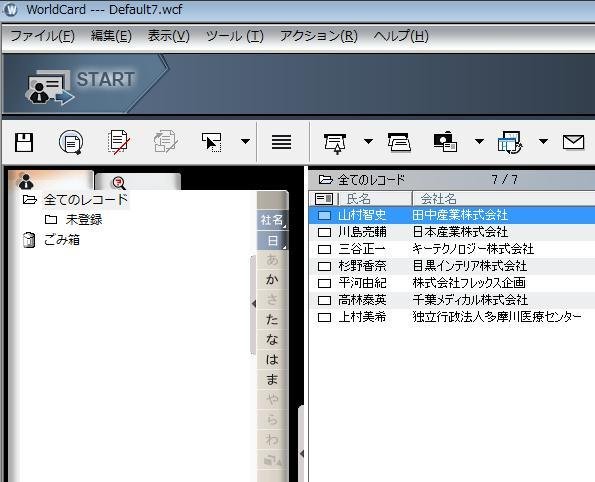The image size is (595, 482).
Task: Jump to ら index
Action: pyautogui.click(x=272, y=420)
